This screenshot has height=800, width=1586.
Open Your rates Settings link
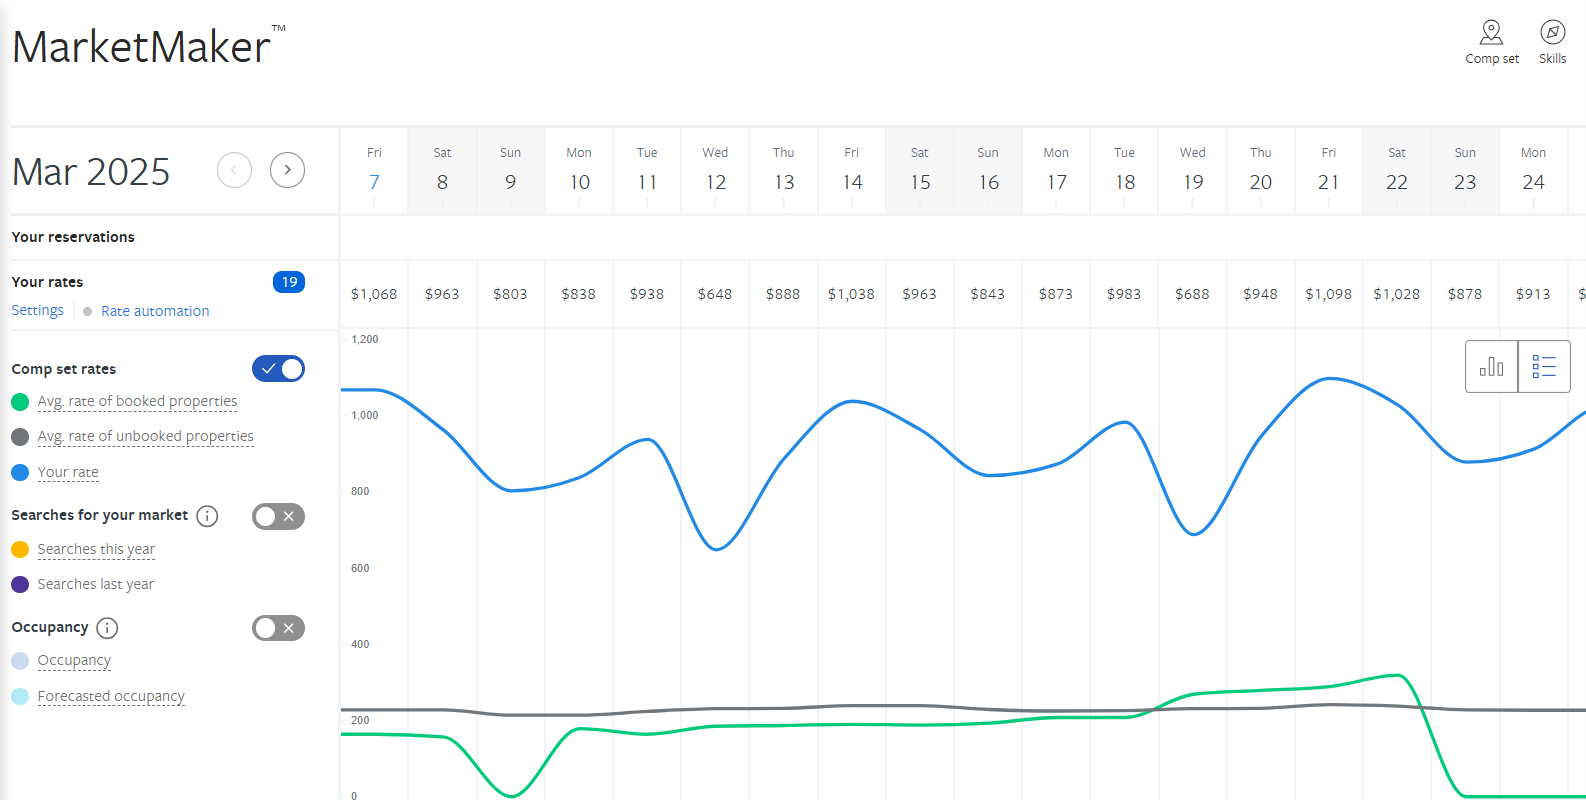[x=37, y=311]
